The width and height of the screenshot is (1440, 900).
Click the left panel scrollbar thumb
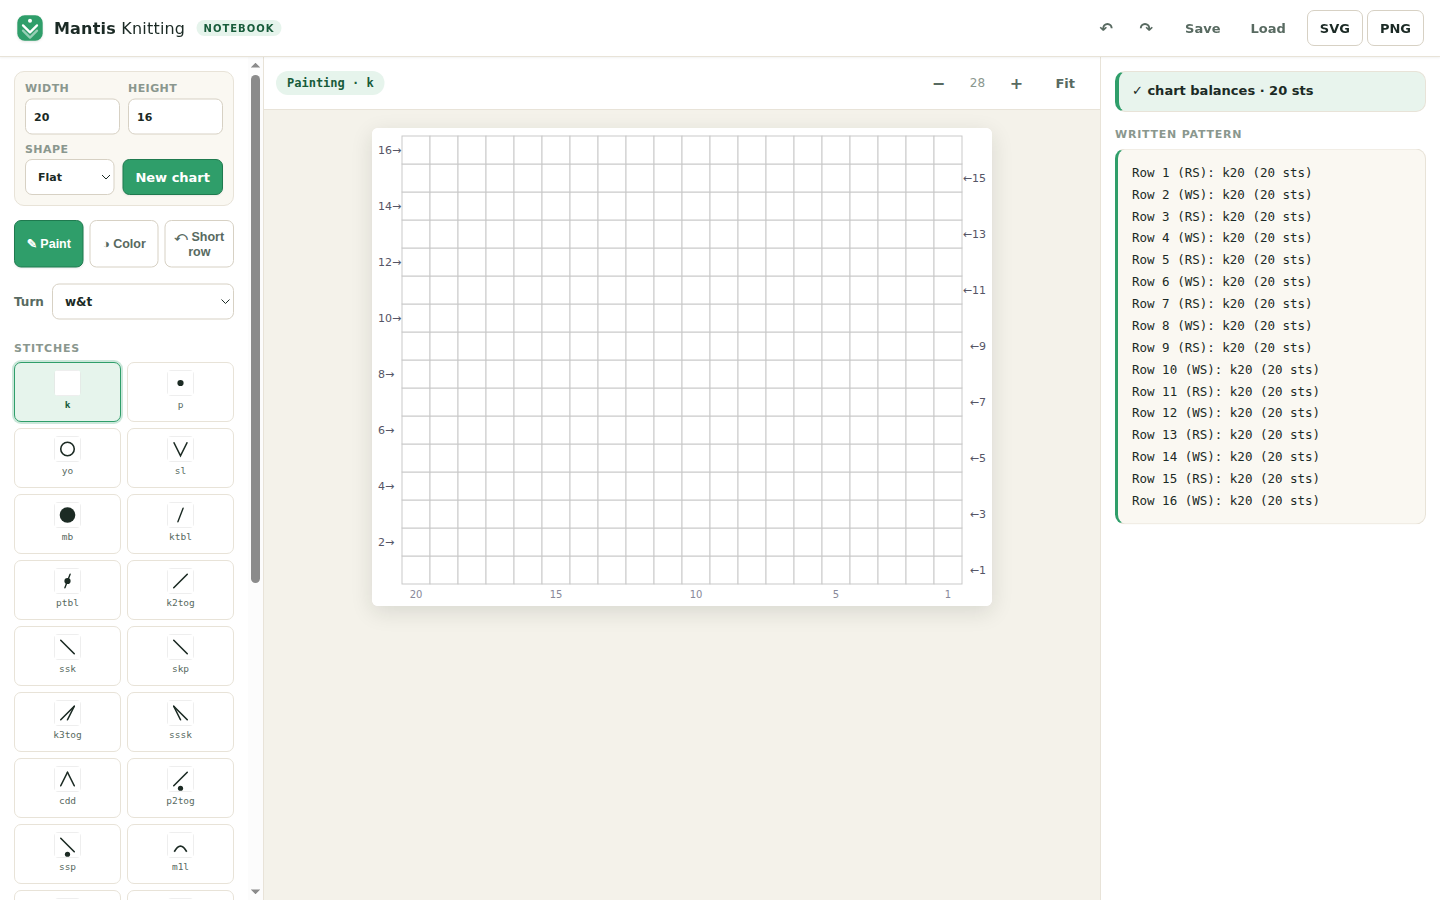point(255,328)
